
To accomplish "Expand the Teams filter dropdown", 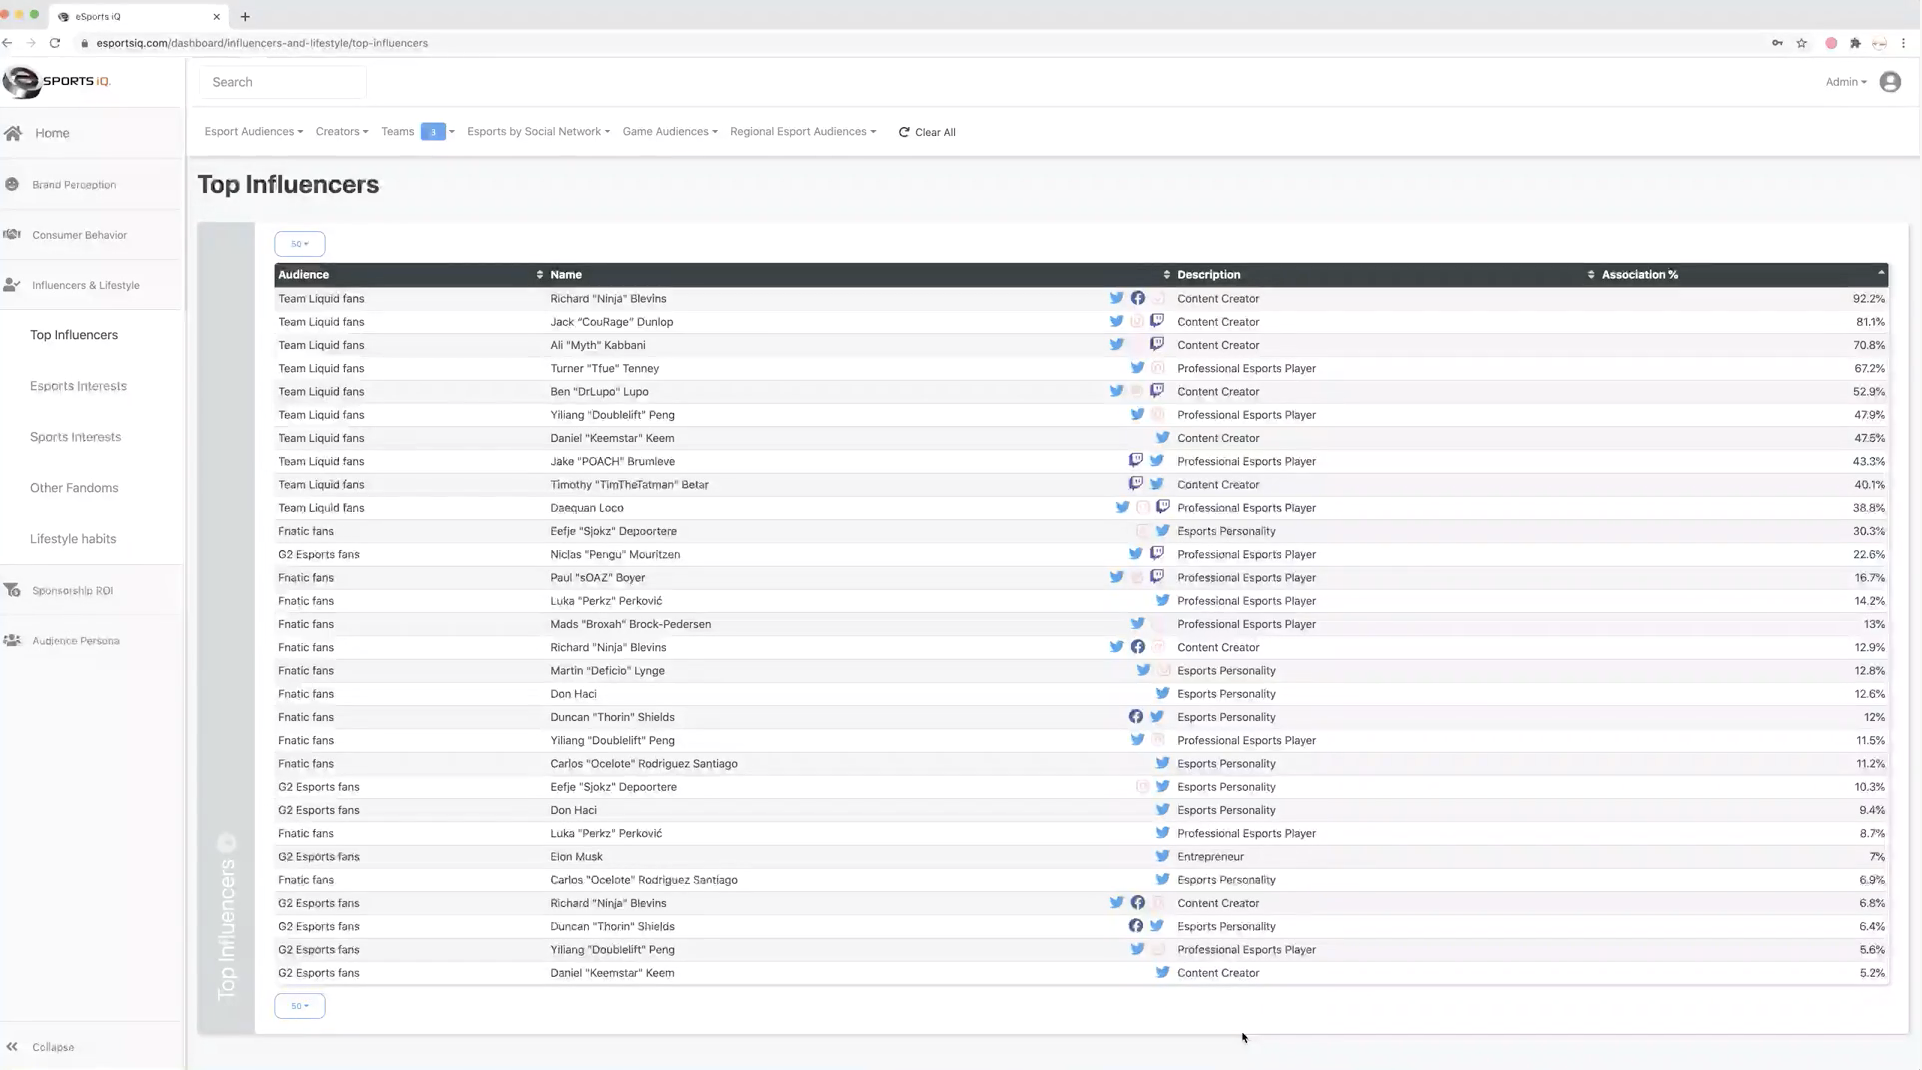I will click(418, 132).
